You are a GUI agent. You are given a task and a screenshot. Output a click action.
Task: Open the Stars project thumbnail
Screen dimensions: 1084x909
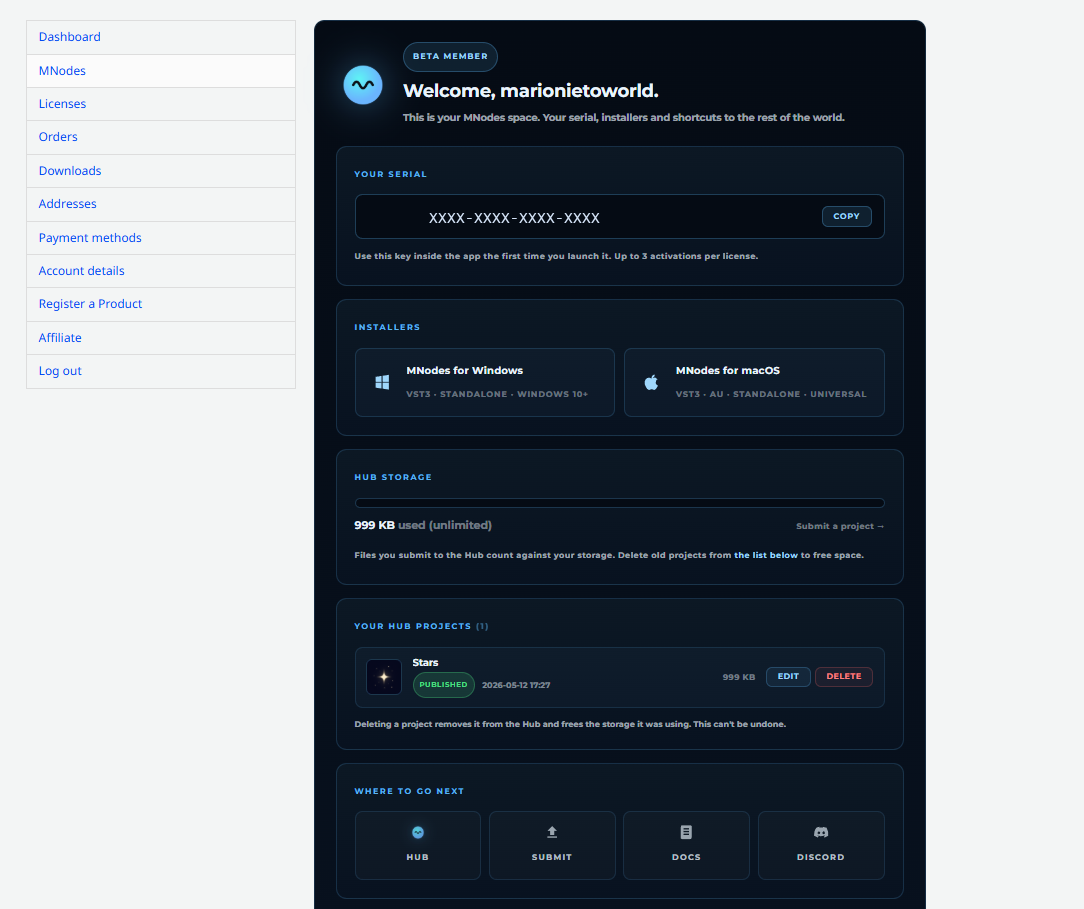[384, 677]
